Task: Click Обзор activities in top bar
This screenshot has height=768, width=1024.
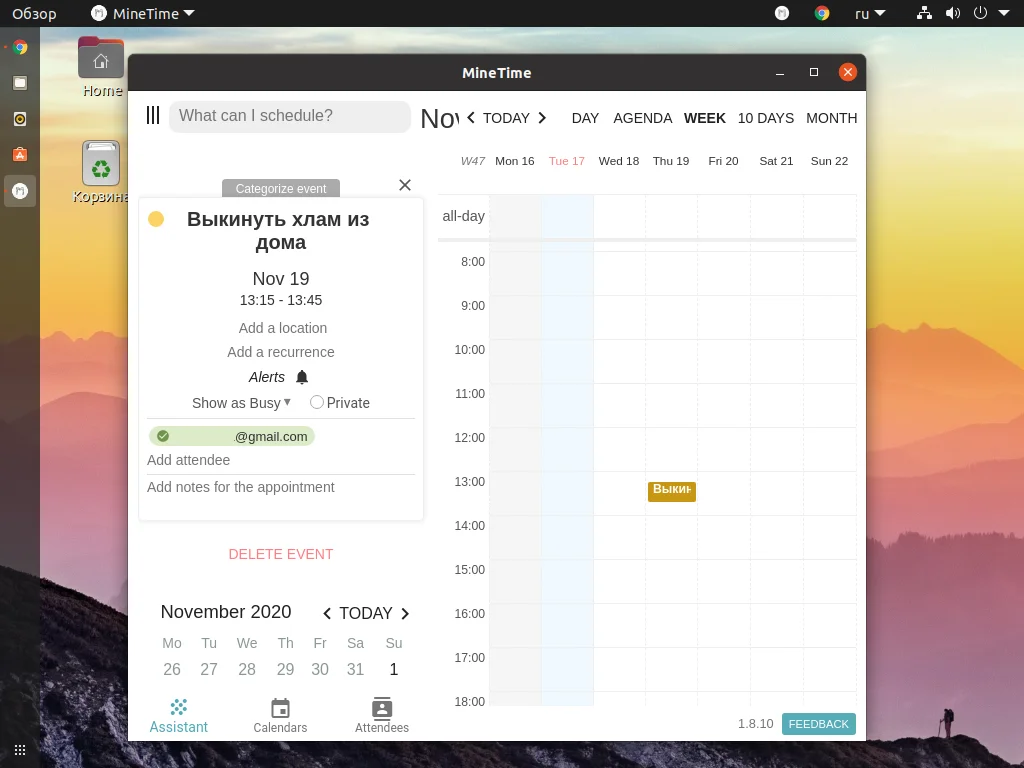Action: (x=34, y=13)
